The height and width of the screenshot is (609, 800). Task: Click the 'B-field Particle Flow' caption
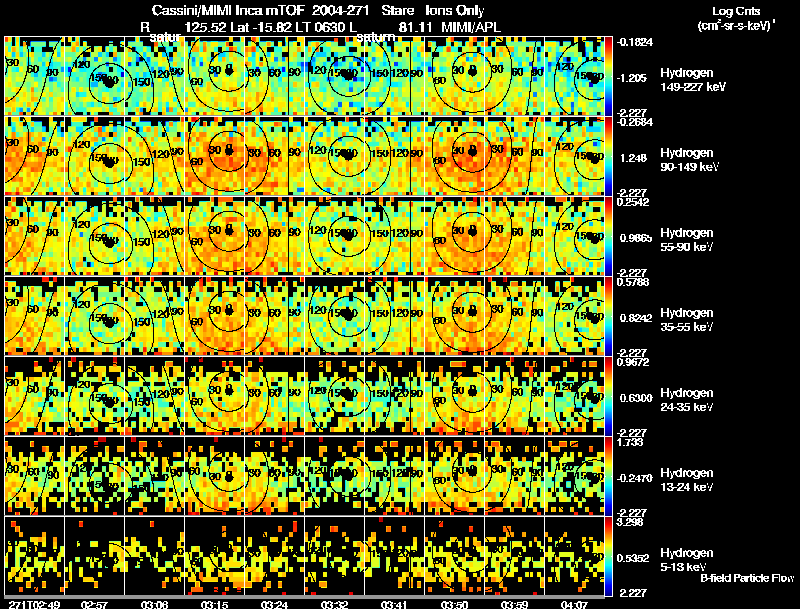point(747,578)
